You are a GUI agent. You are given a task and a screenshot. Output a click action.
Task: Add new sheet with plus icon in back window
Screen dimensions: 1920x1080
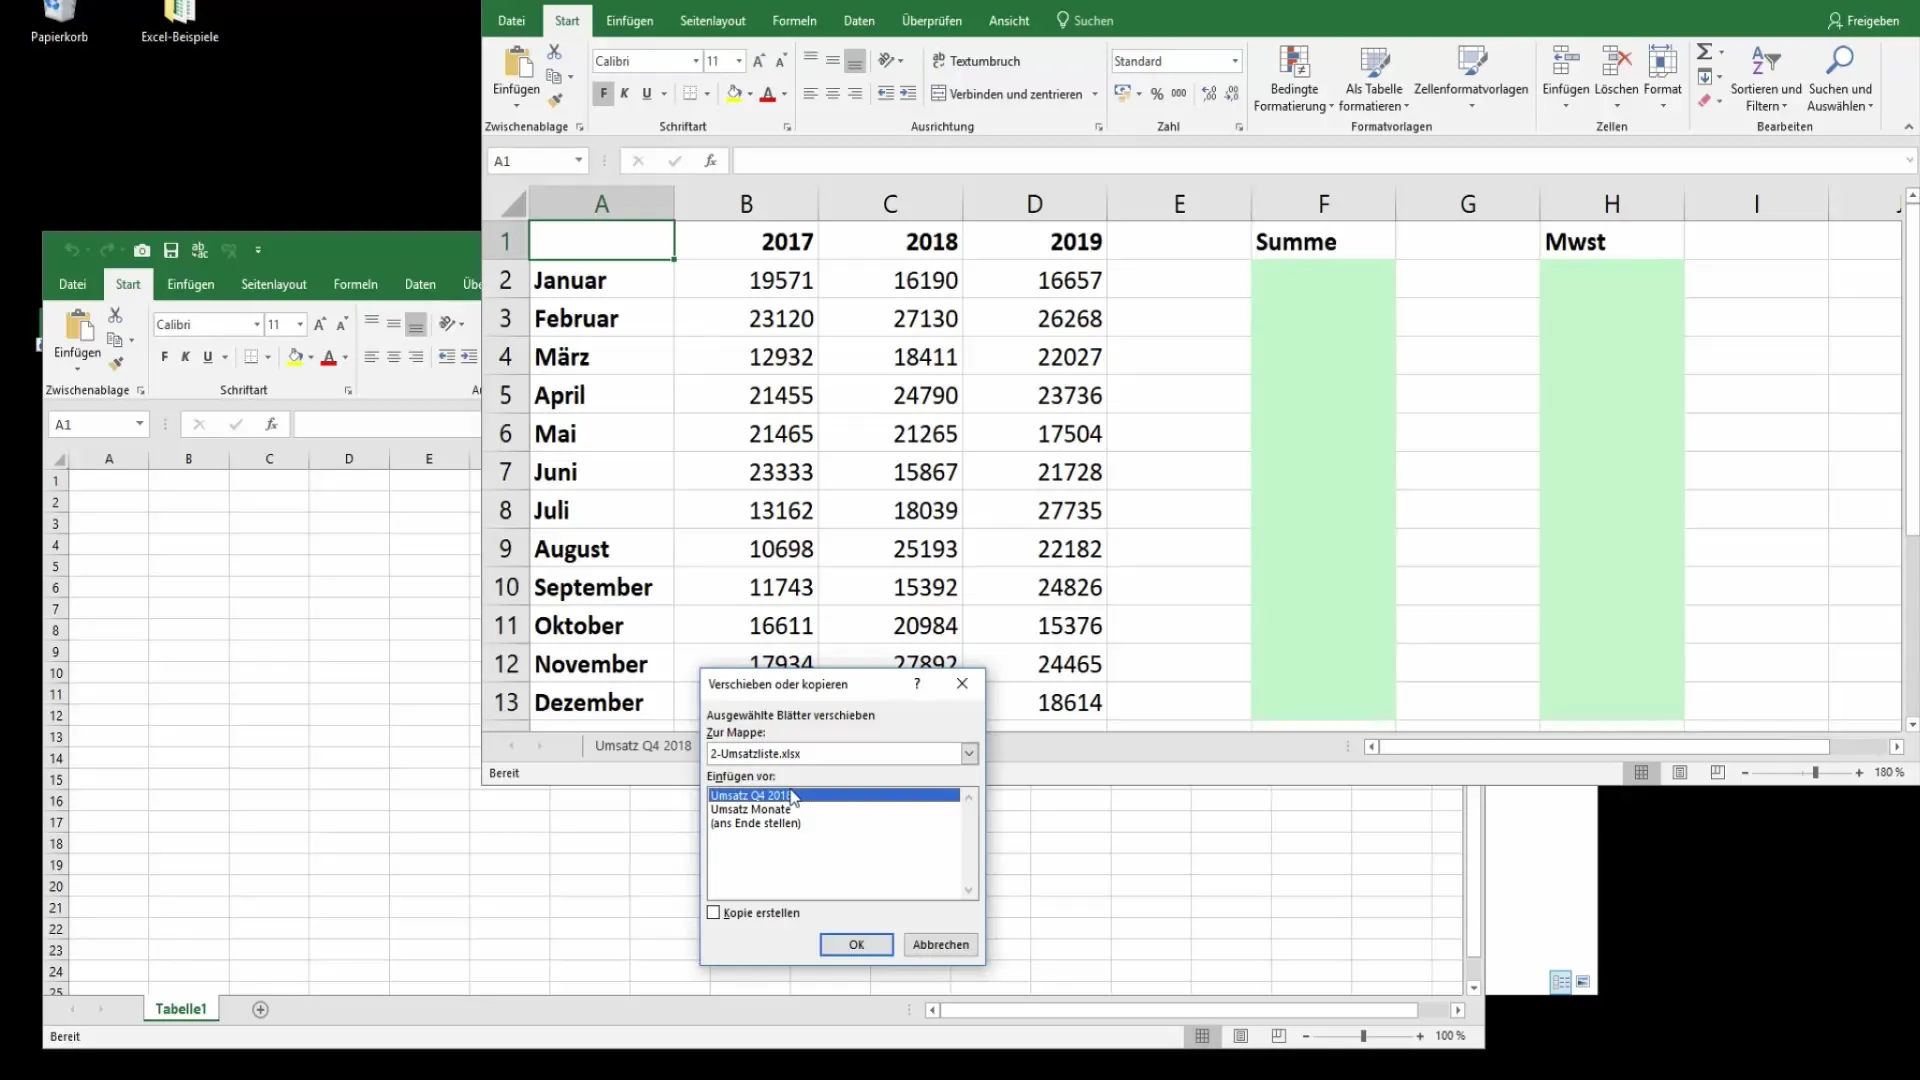(260, 1010)
